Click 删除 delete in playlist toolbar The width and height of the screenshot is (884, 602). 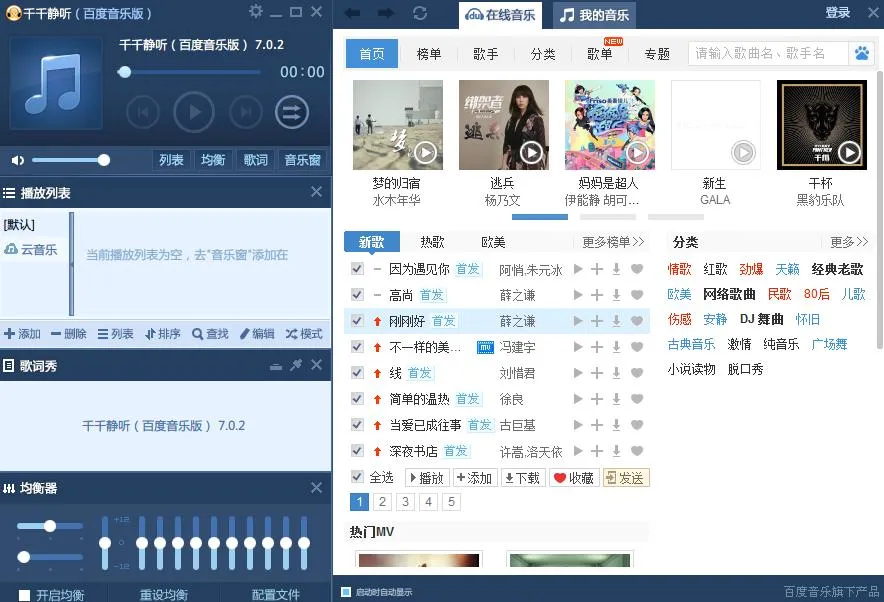[69, 334]
